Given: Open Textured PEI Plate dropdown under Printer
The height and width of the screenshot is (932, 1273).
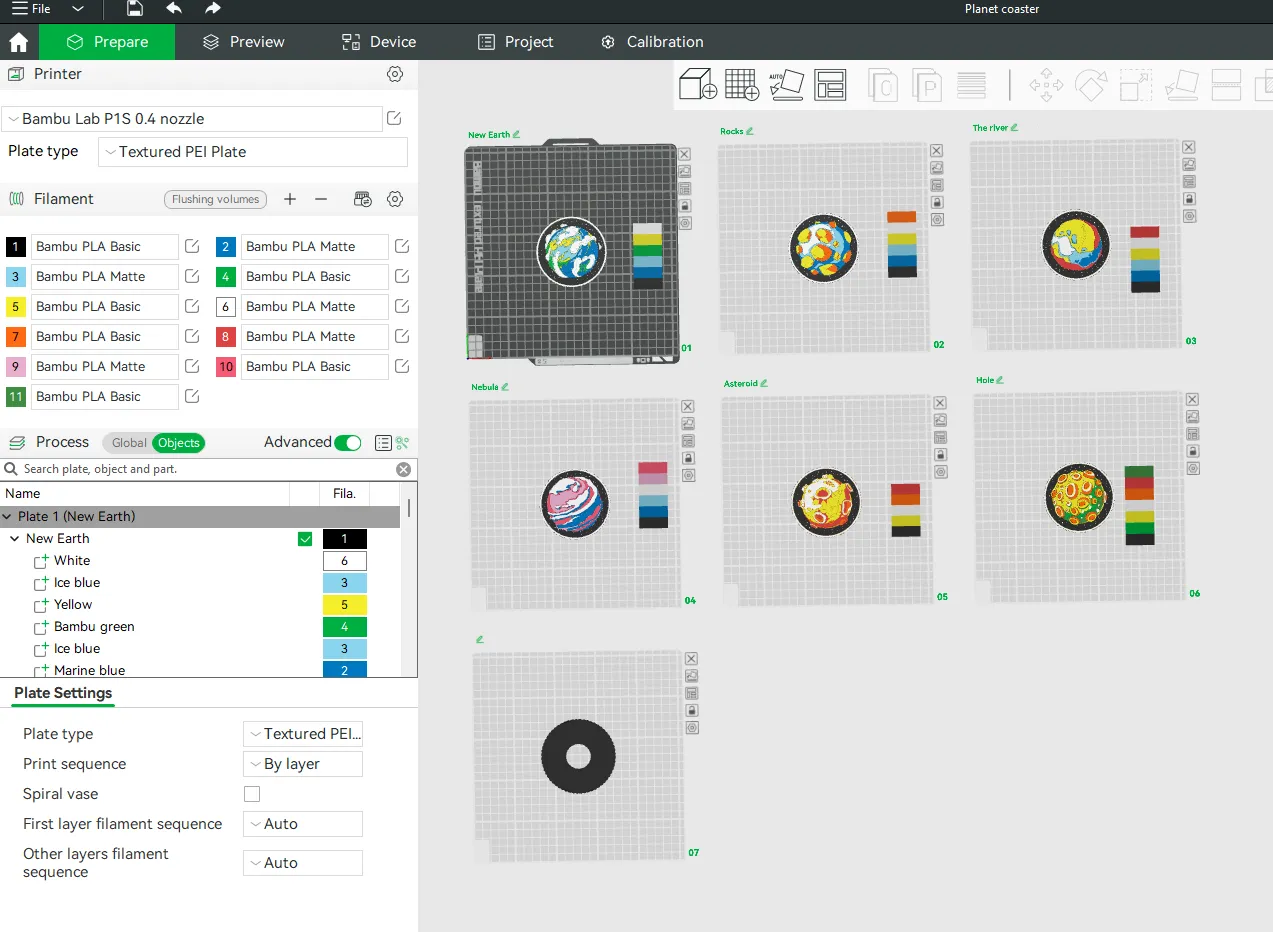Looking at the screenshot, I should coord(253,152).
